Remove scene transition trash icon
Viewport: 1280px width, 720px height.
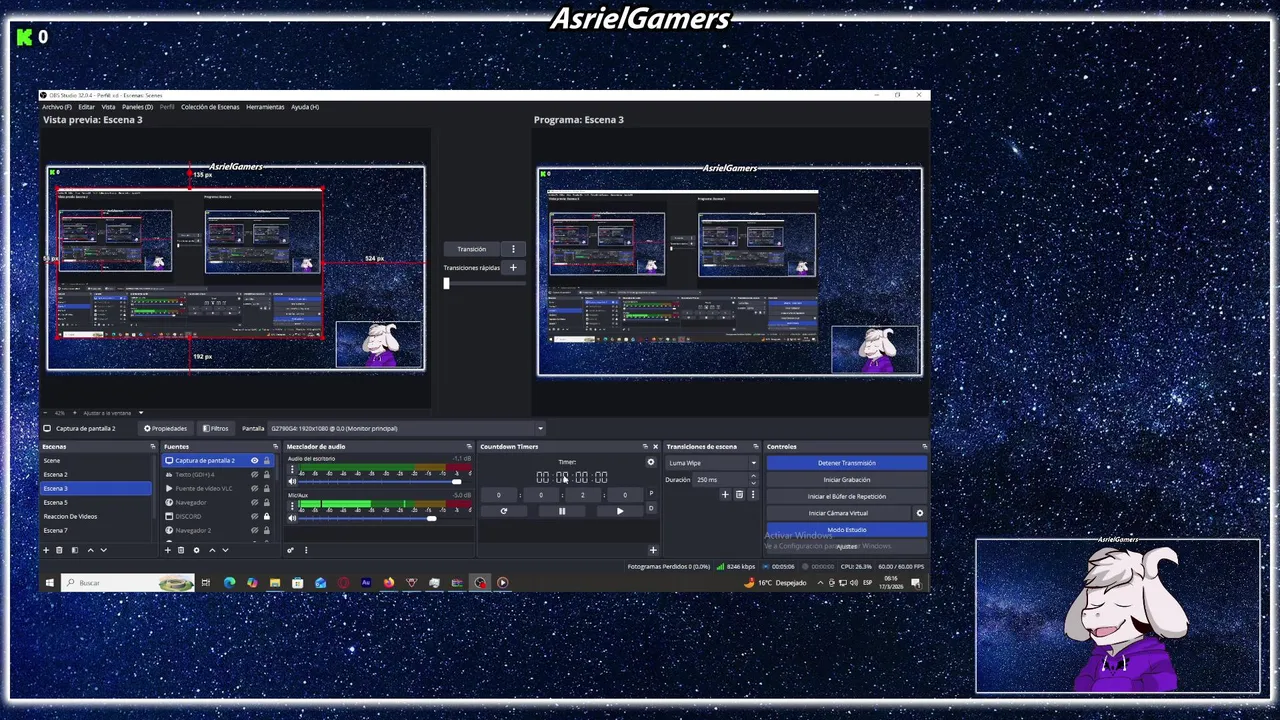[x=739, y=494]
